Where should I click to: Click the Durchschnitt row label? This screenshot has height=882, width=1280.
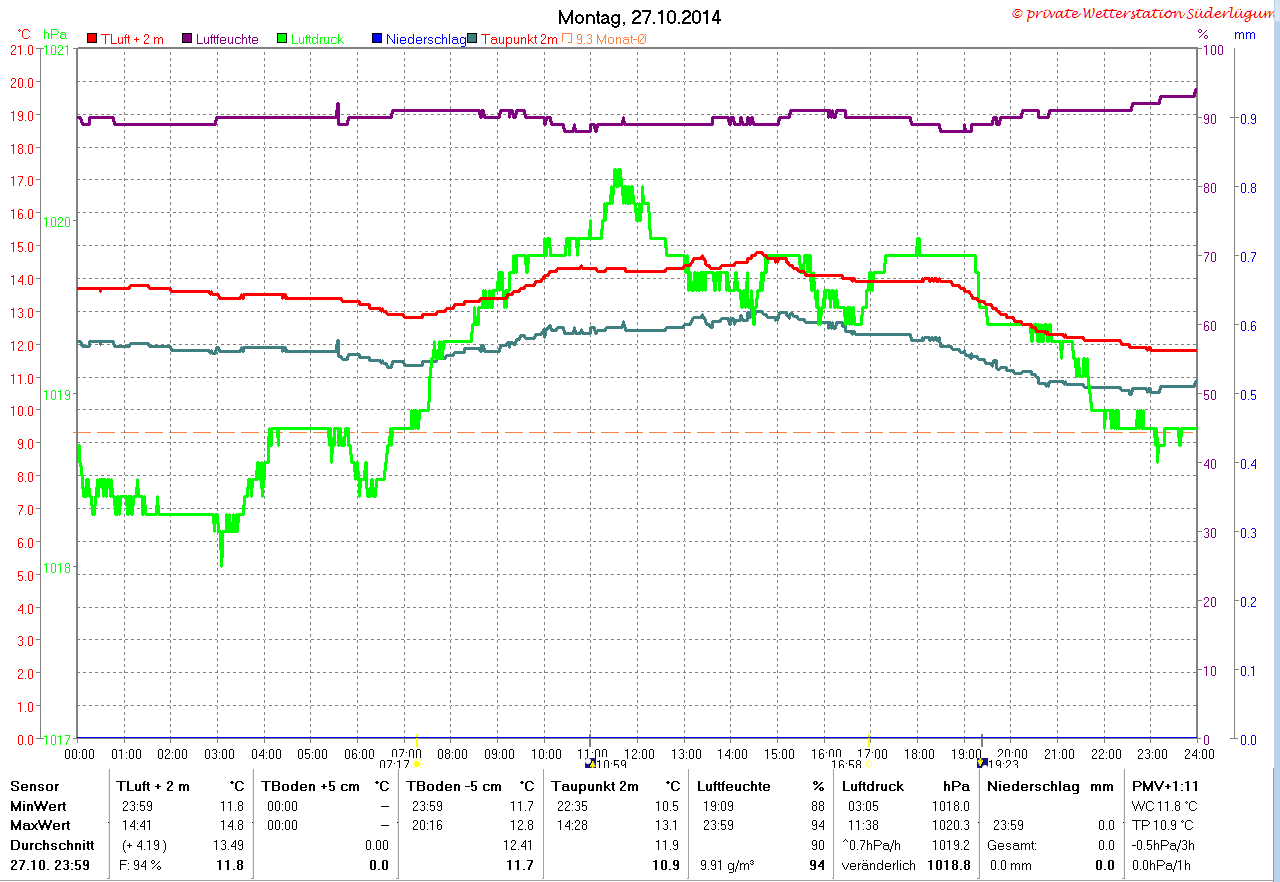(x=51, y=845)
